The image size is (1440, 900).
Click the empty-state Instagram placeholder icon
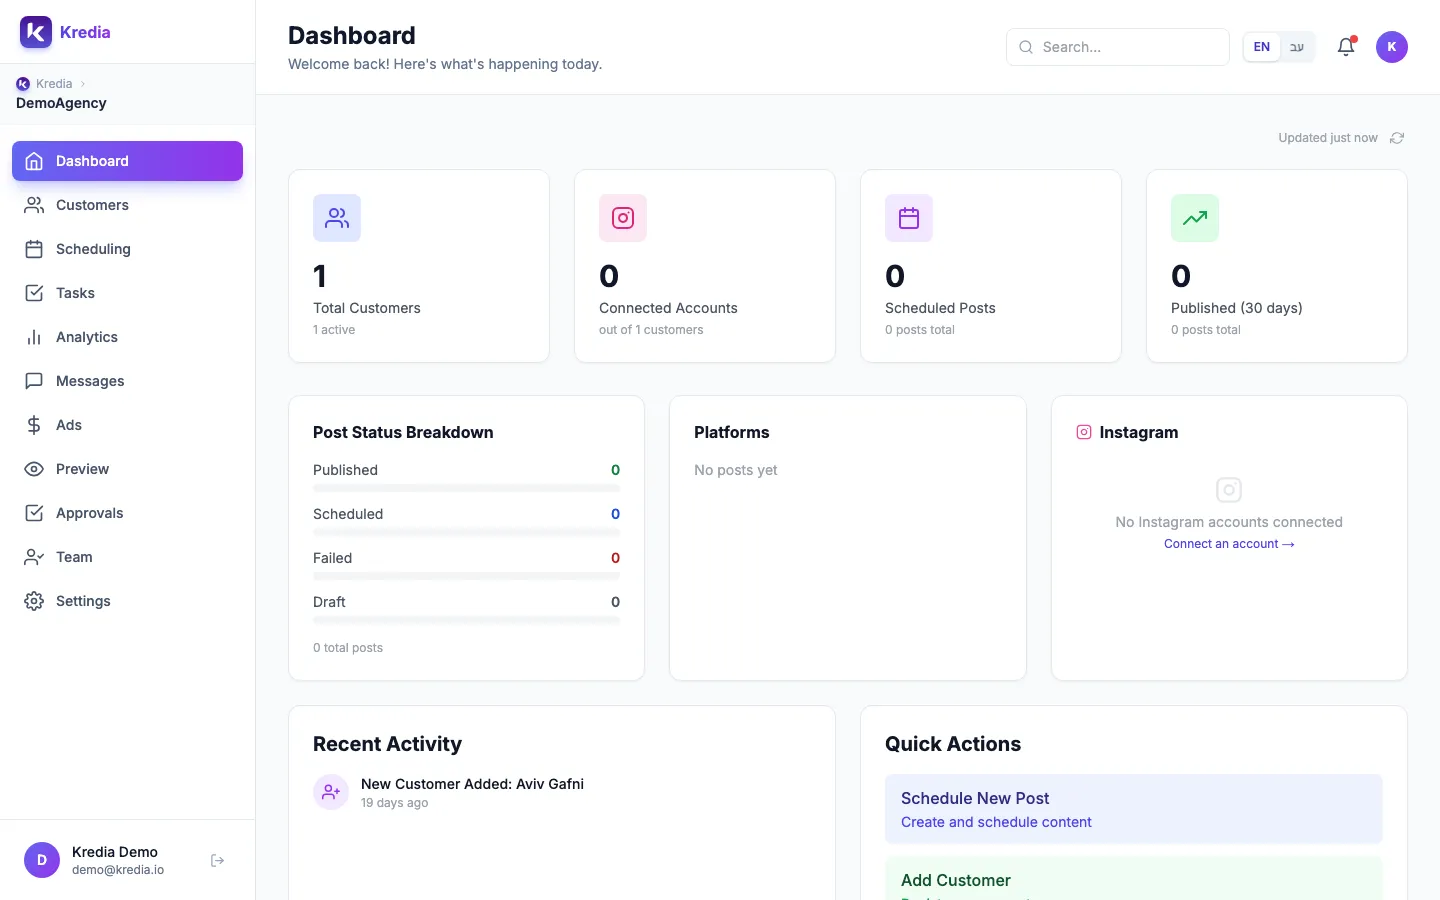tap(1229, 490)
